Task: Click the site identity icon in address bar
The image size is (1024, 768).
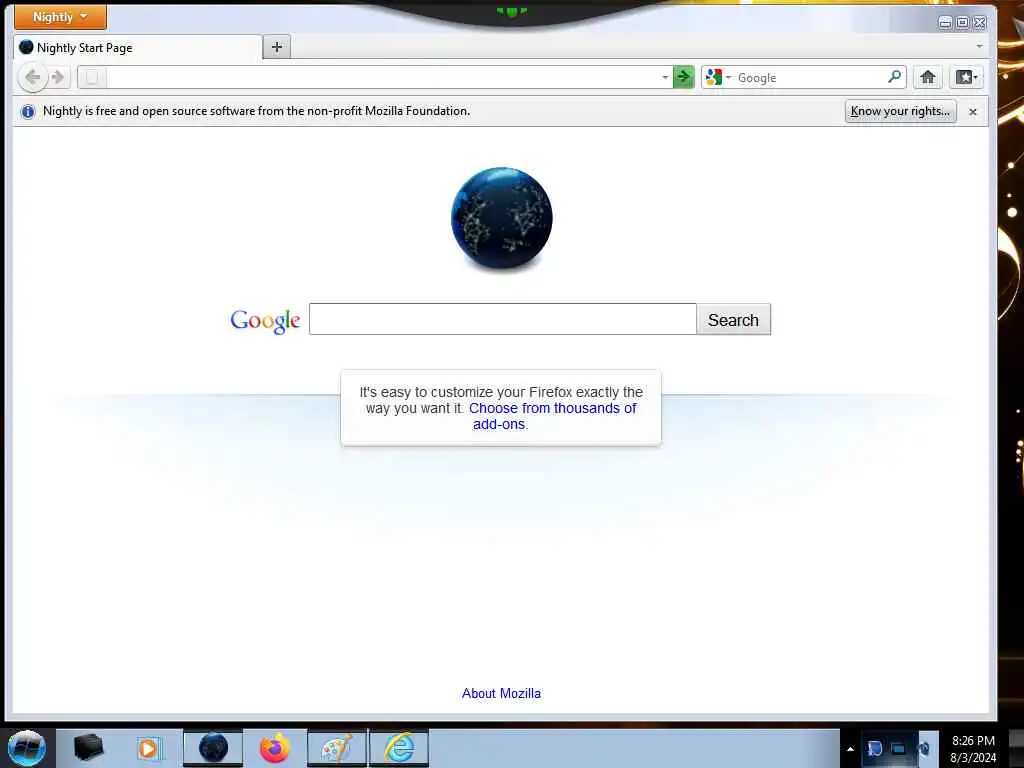Action: pos(92,78)
